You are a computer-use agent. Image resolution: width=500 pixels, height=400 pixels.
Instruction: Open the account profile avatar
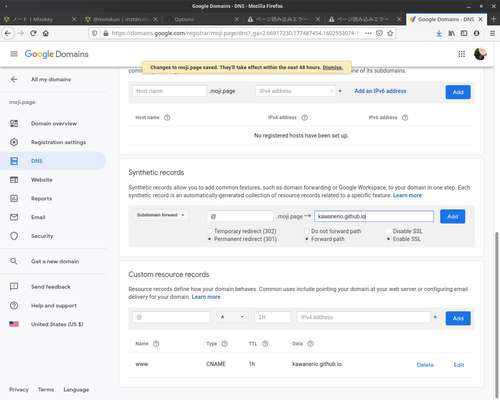(x=480, y=54)
